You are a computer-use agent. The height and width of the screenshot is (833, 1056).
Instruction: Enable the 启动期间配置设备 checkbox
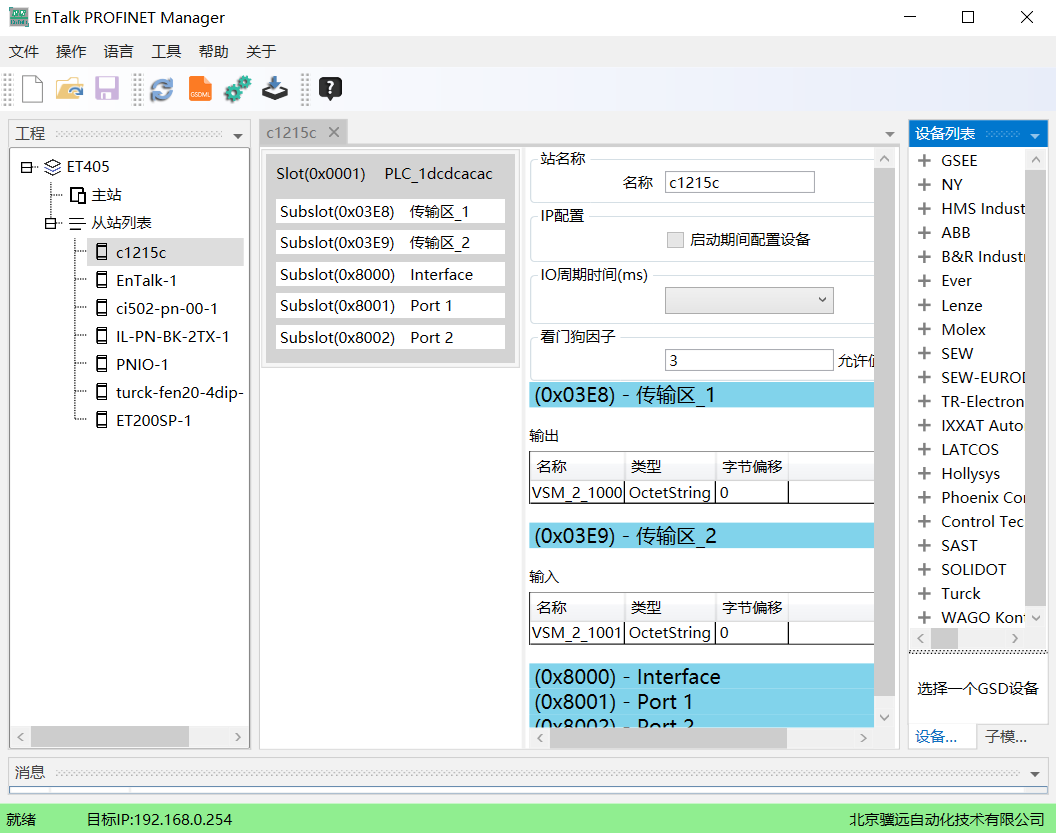pyautogui.click(x=675, y=240)
